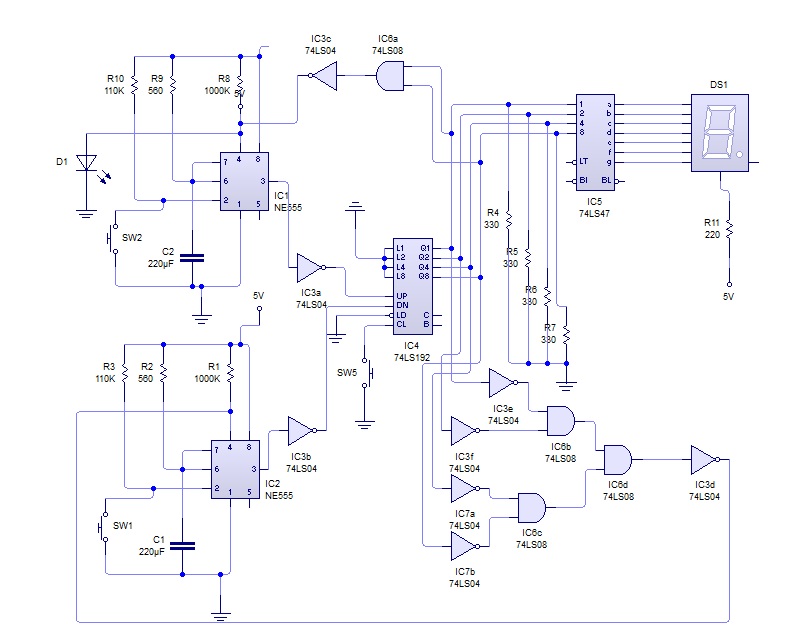Click the IC5 74LS47 decoder chip
The width and height of the screenshot is (789, 633).
pos(595,142)
